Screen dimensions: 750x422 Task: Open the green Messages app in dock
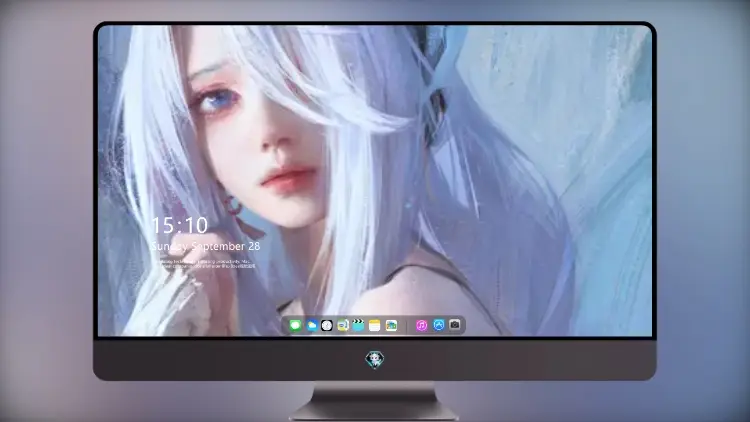click(x=295, y=326)
